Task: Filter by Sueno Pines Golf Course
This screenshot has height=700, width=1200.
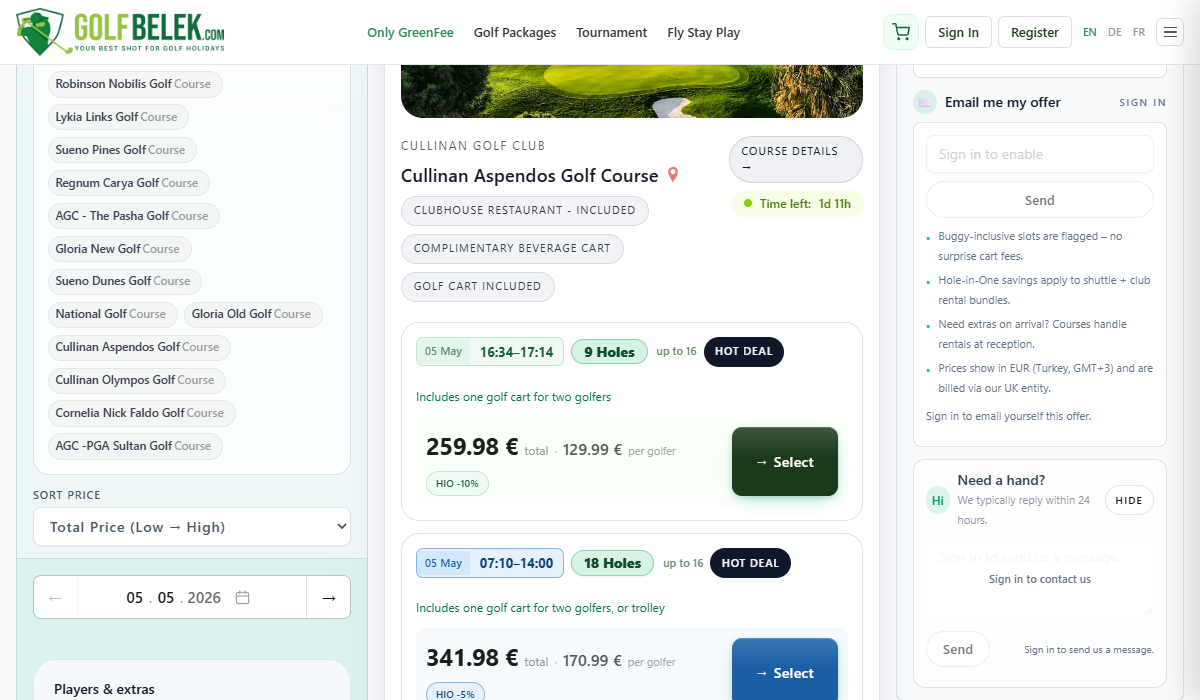Action: click(122, 150)
